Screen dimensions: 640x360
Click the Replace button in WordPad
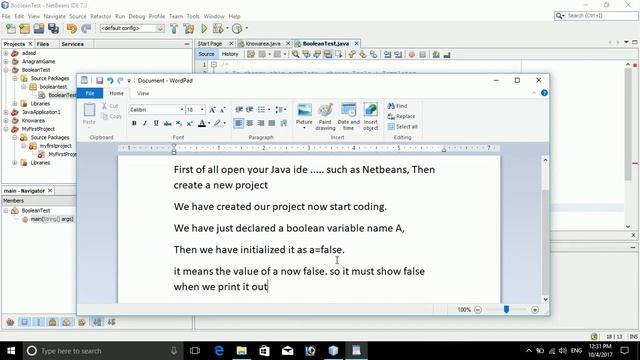point(401,116)
